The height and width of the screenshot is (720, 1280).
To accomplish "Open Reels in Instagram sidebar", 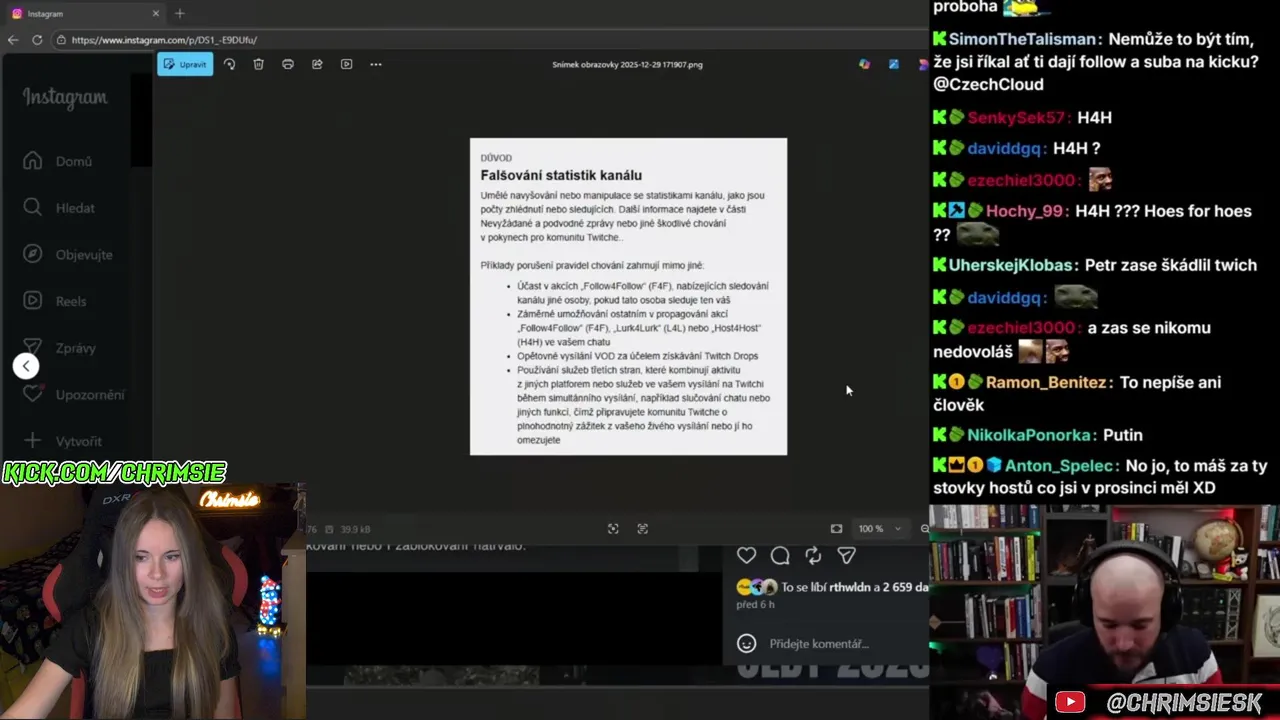I will pyautogui.click(x=57, y=301).
